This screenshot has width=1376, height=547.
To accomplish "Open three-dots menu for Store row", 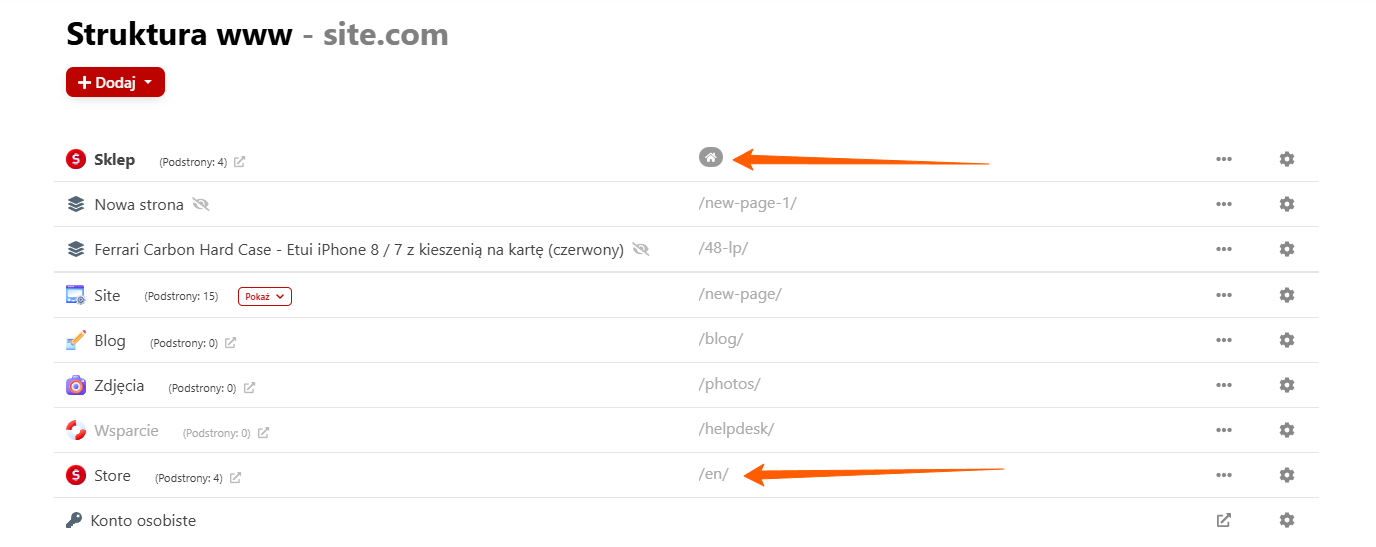I will pos(1223,475).
